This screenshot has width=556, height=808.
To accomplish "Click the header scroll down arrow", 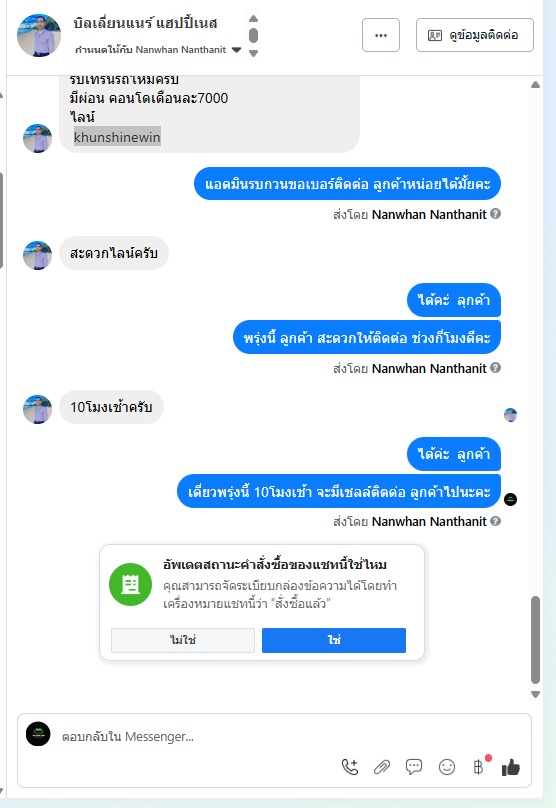I will point(253,53).
